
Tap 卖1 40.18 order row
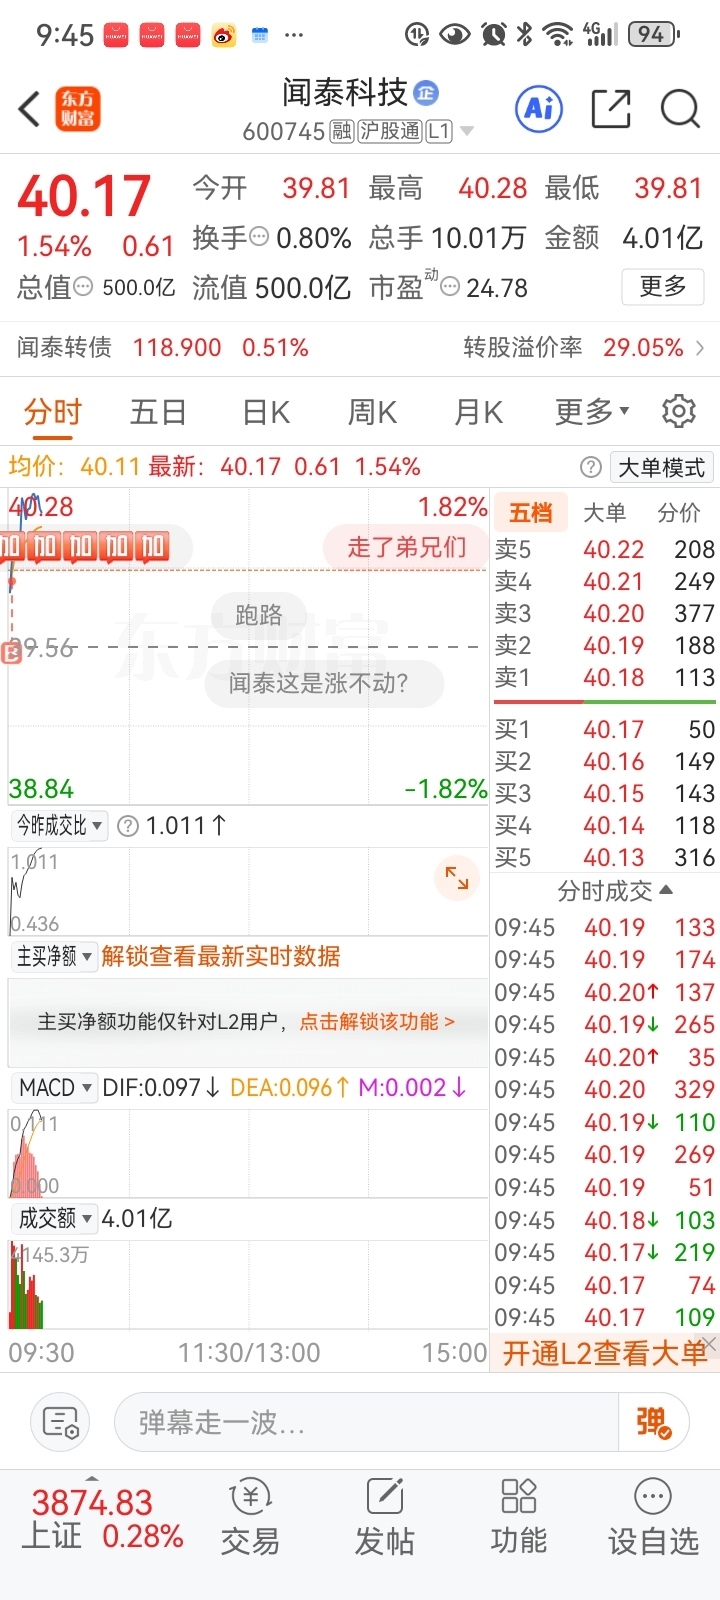click(605, 678)
